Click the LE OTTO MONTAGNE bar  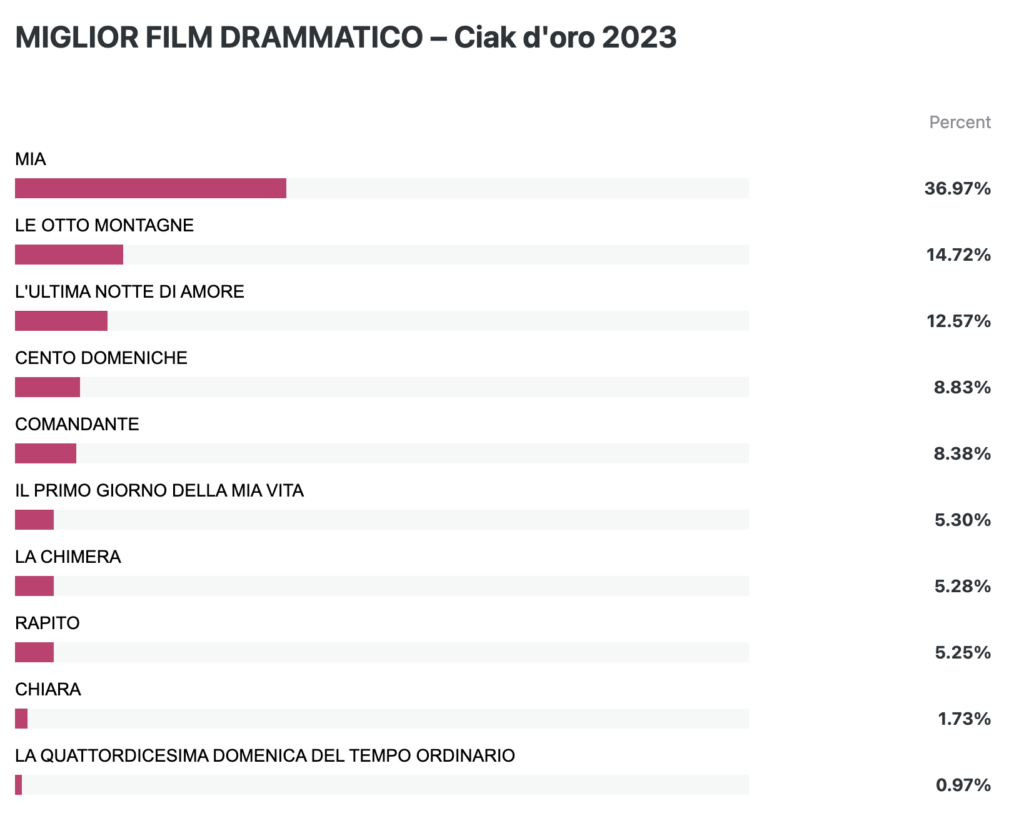coord(382,255)
